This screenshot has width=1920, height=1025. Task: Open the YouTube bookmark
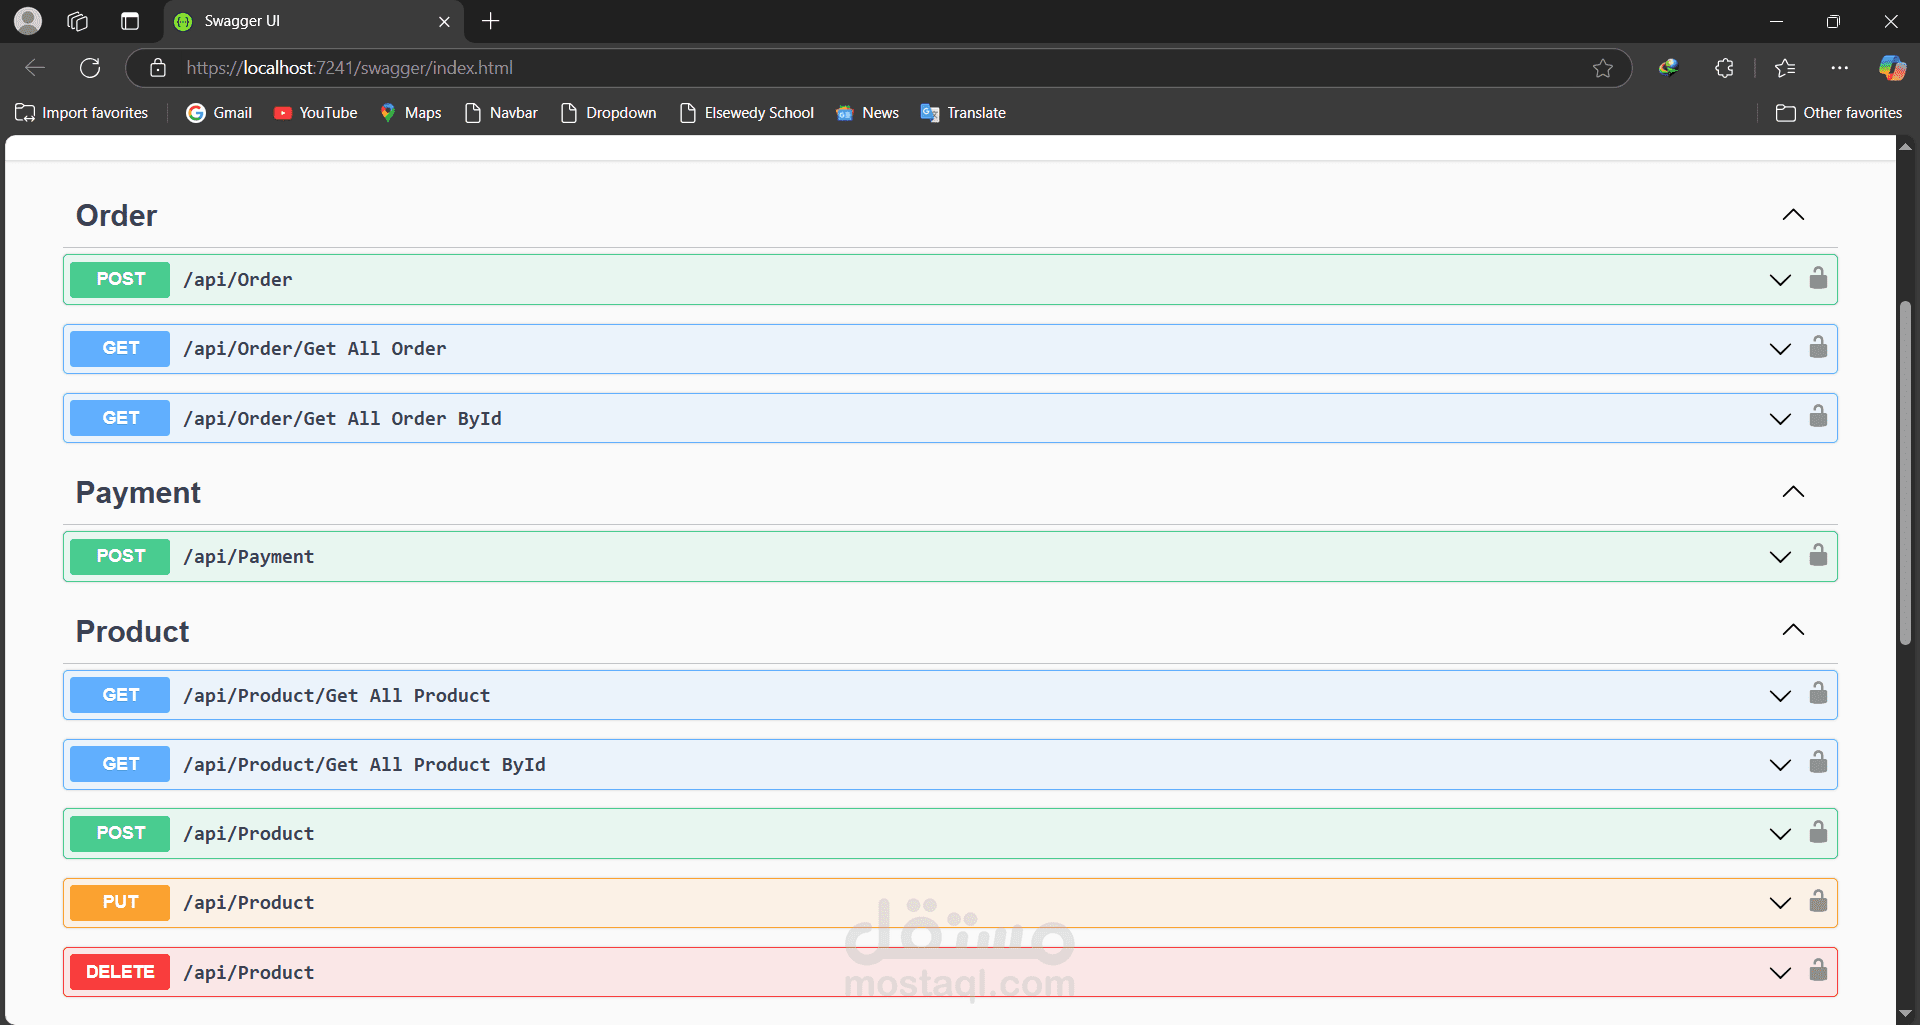pyautogui.click(x=316, y=113)
